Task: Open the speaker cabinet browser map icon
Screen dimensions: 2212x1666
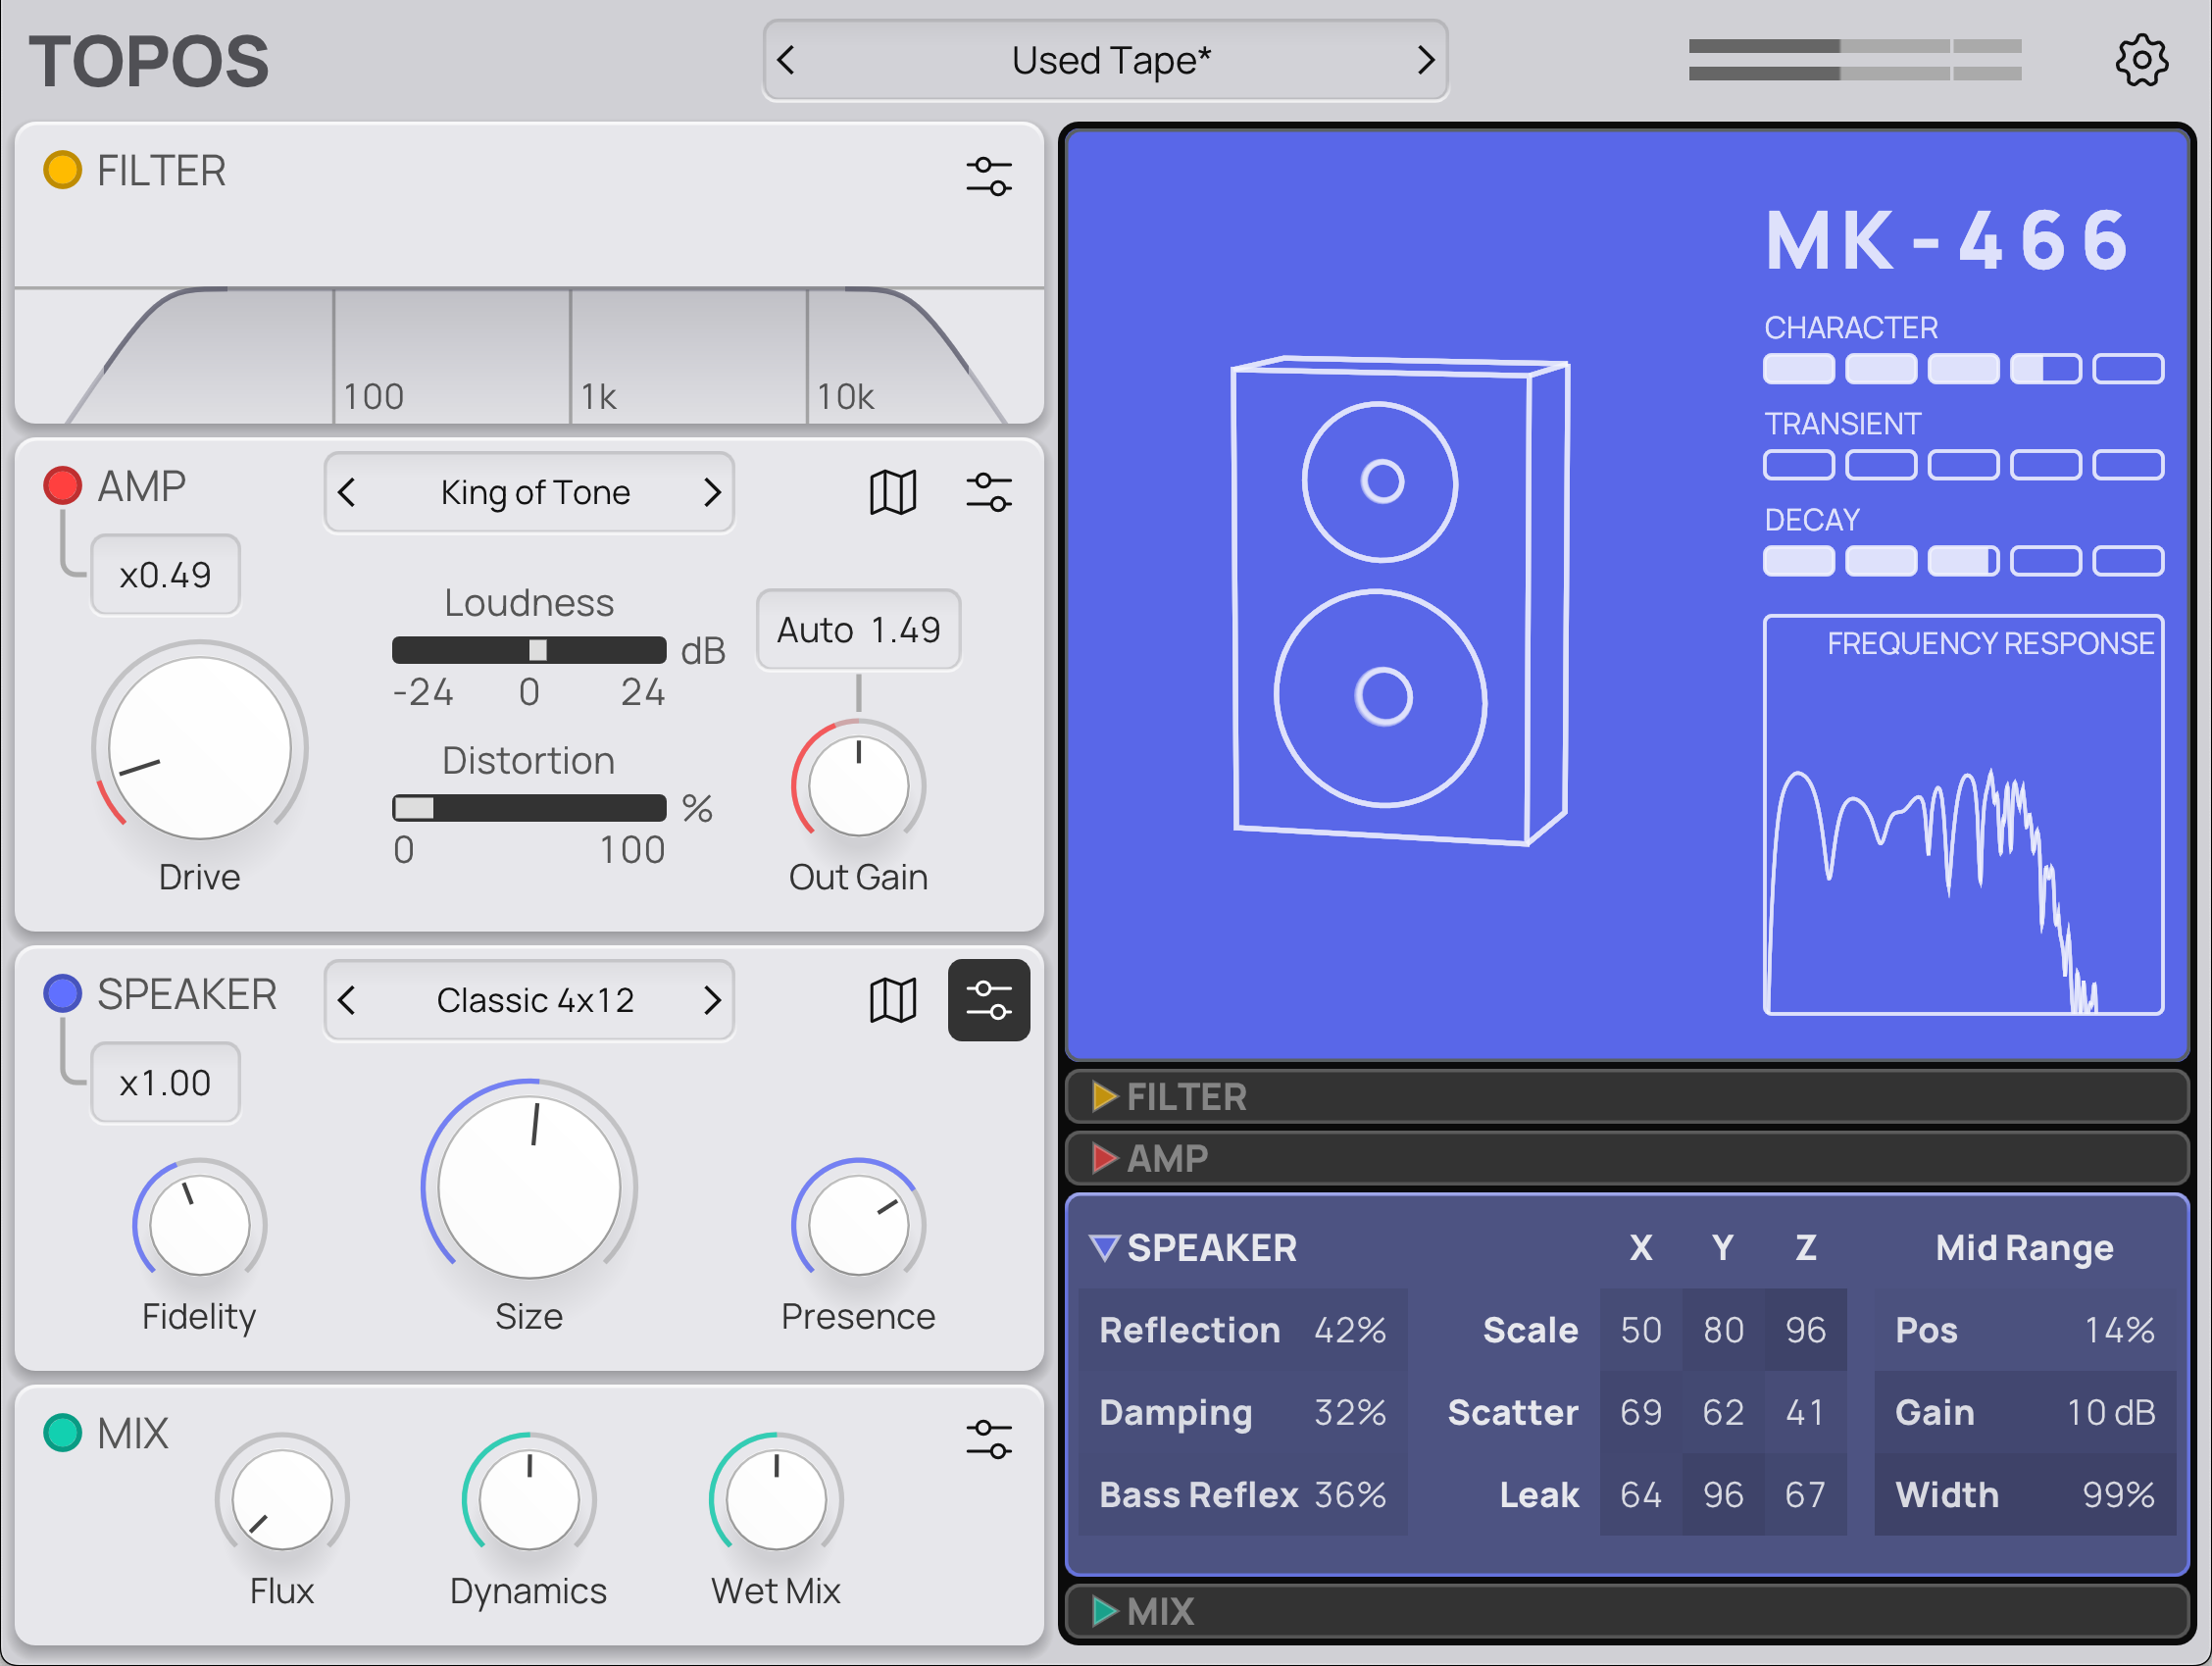Action: click(x=893, y=1000)
